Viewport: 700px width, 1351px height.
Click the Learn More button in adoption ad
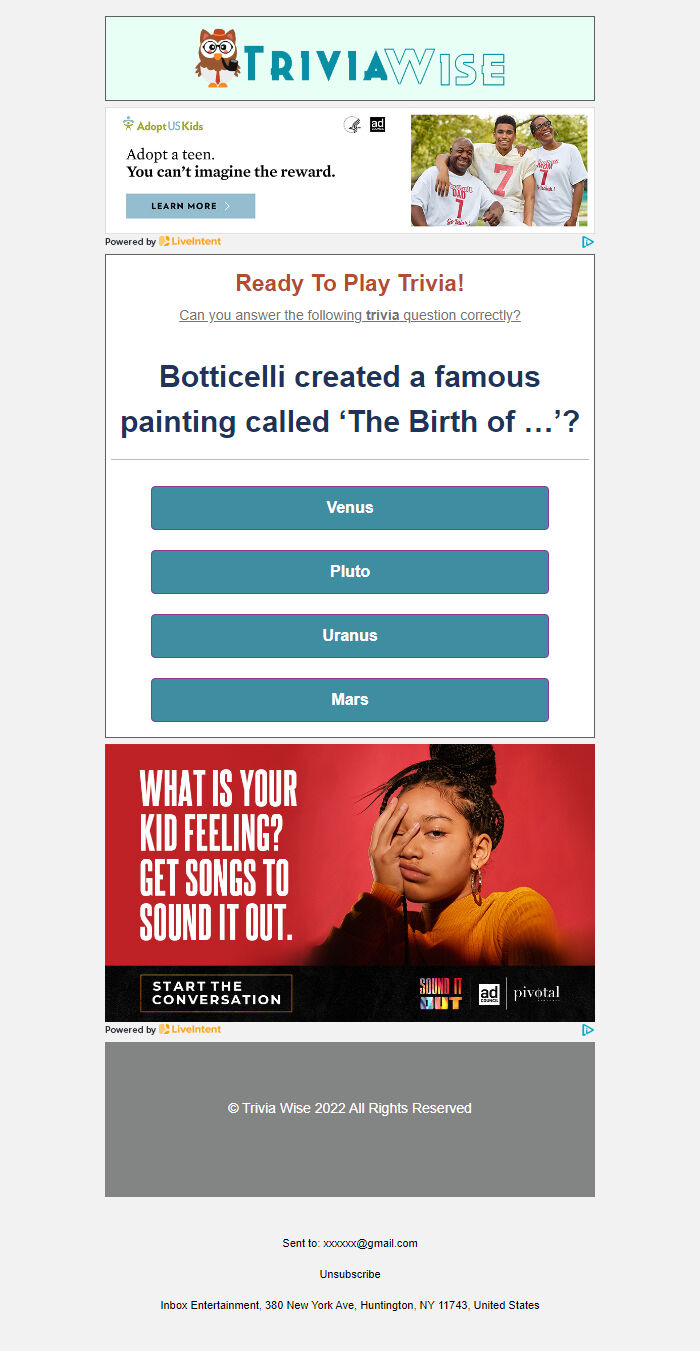point(190,206)
